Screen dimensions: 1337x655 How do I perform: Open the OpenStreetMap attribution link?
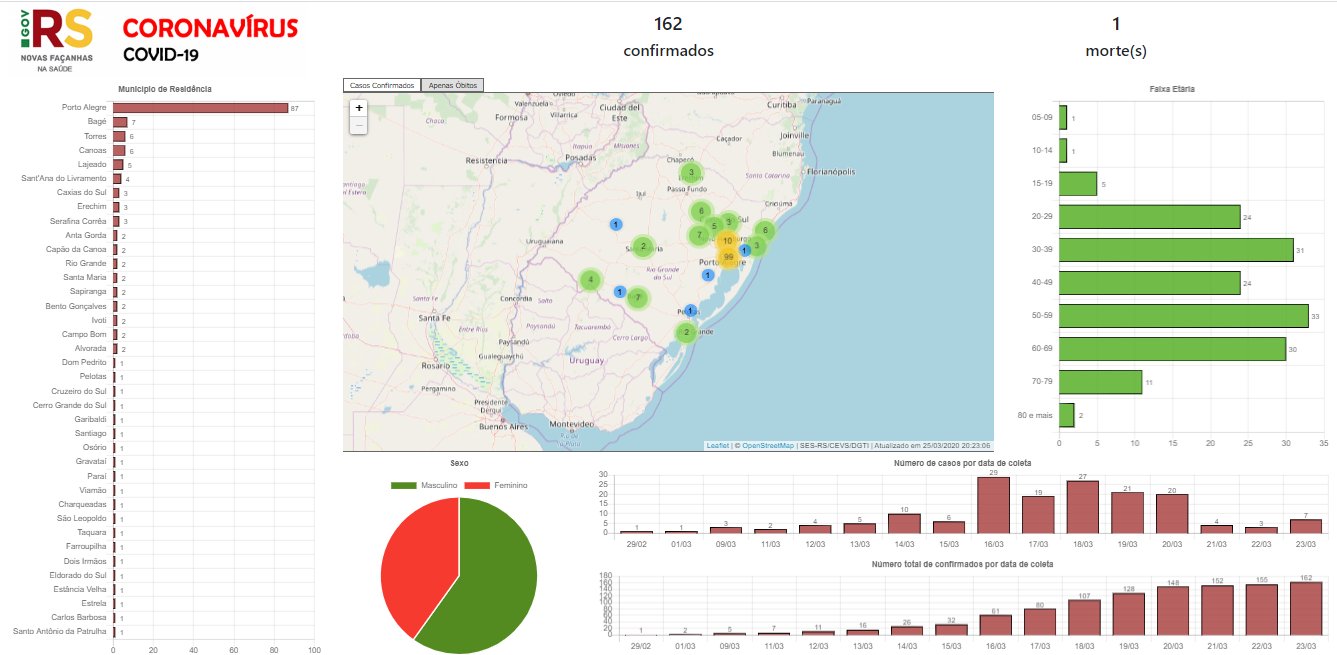point(768,446)
